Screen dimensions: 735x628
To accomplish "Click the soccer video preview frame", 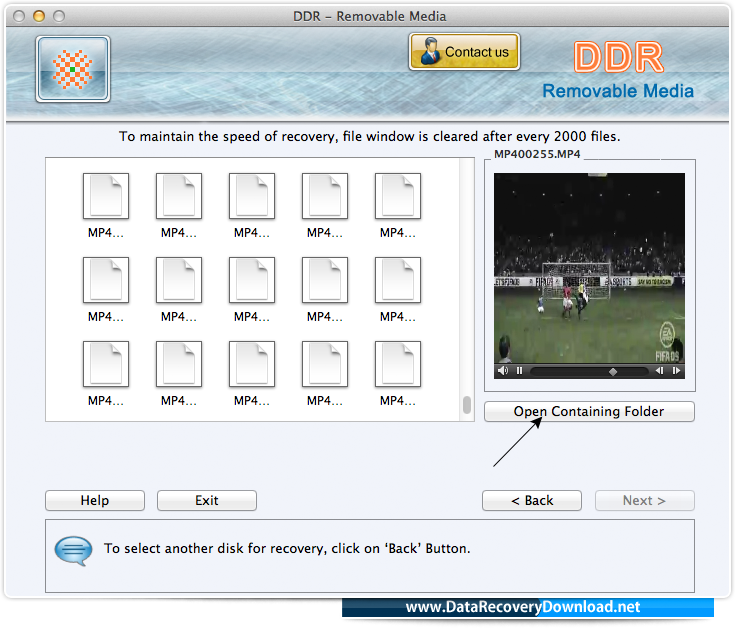I will [x=589, y=268].
